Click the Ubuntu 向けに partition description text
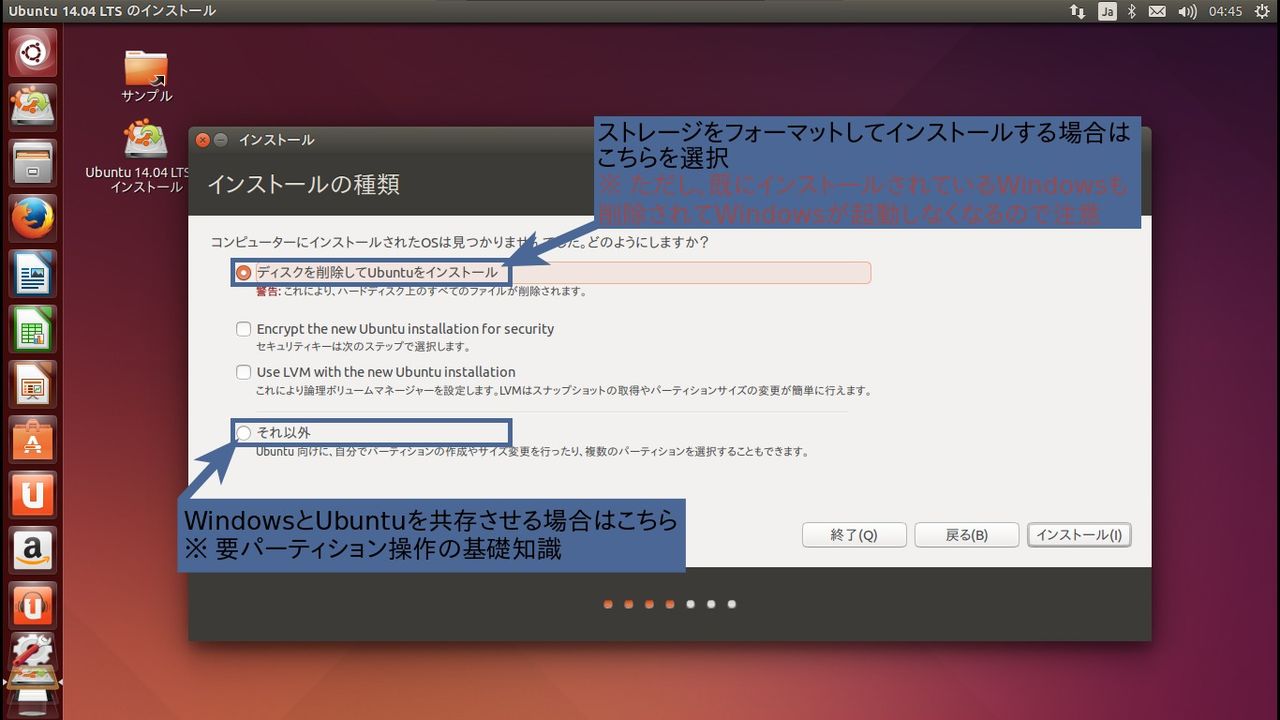This screenshot has height=720, width=1280. (x=532, y=452)
